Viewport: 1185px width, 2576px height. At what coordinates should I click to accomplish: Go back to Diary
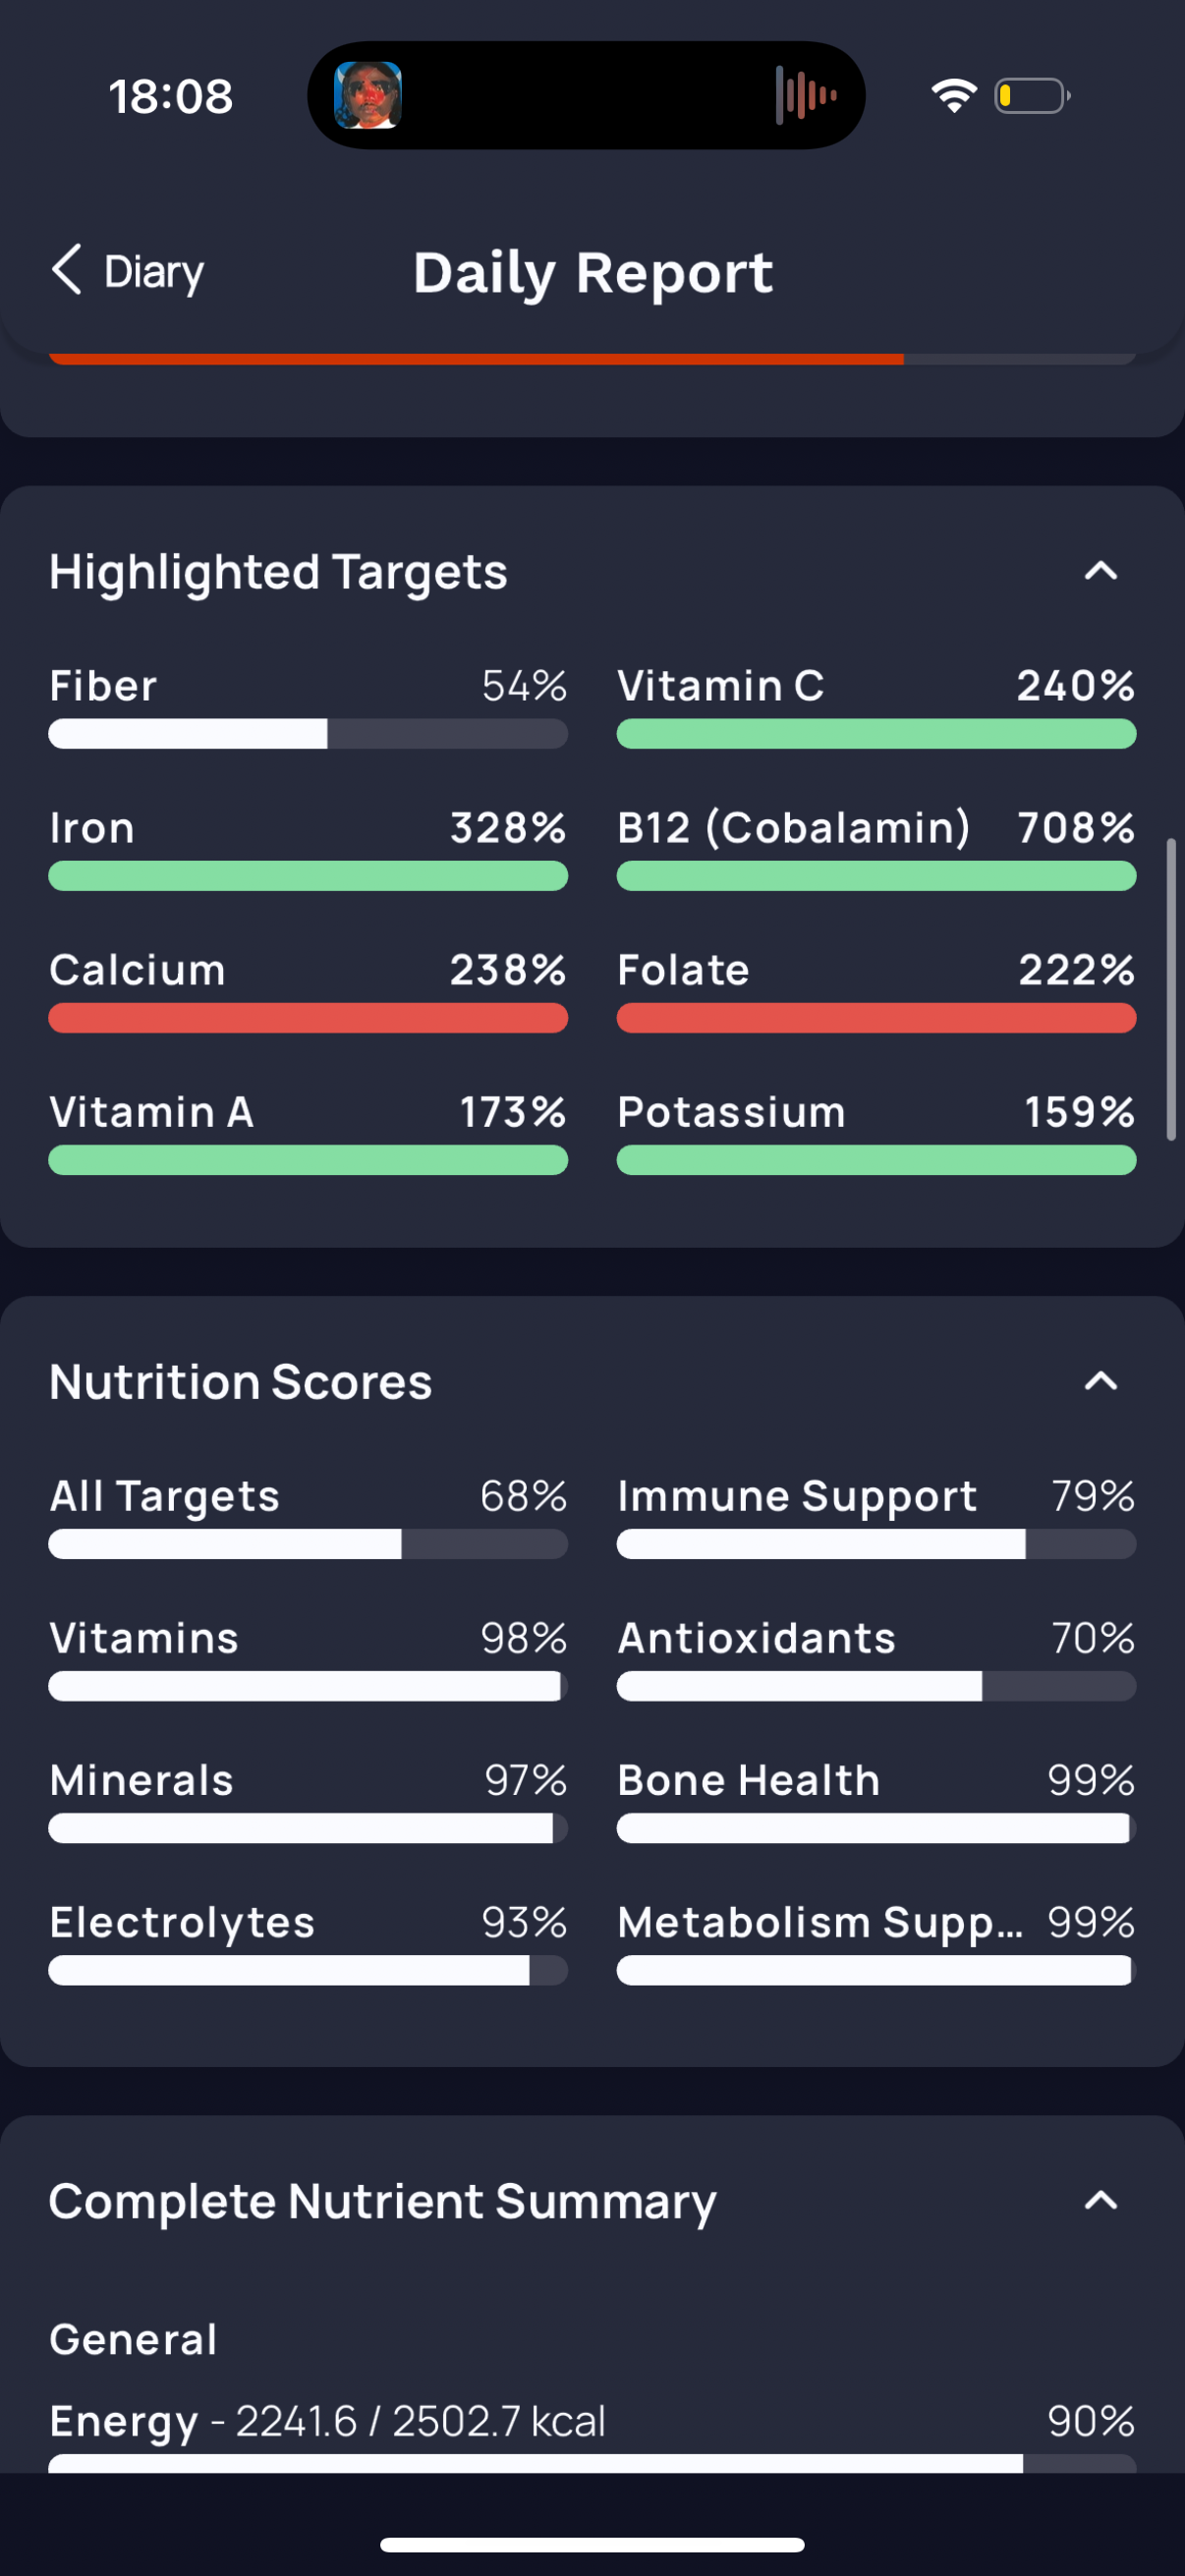coord(127,271)
